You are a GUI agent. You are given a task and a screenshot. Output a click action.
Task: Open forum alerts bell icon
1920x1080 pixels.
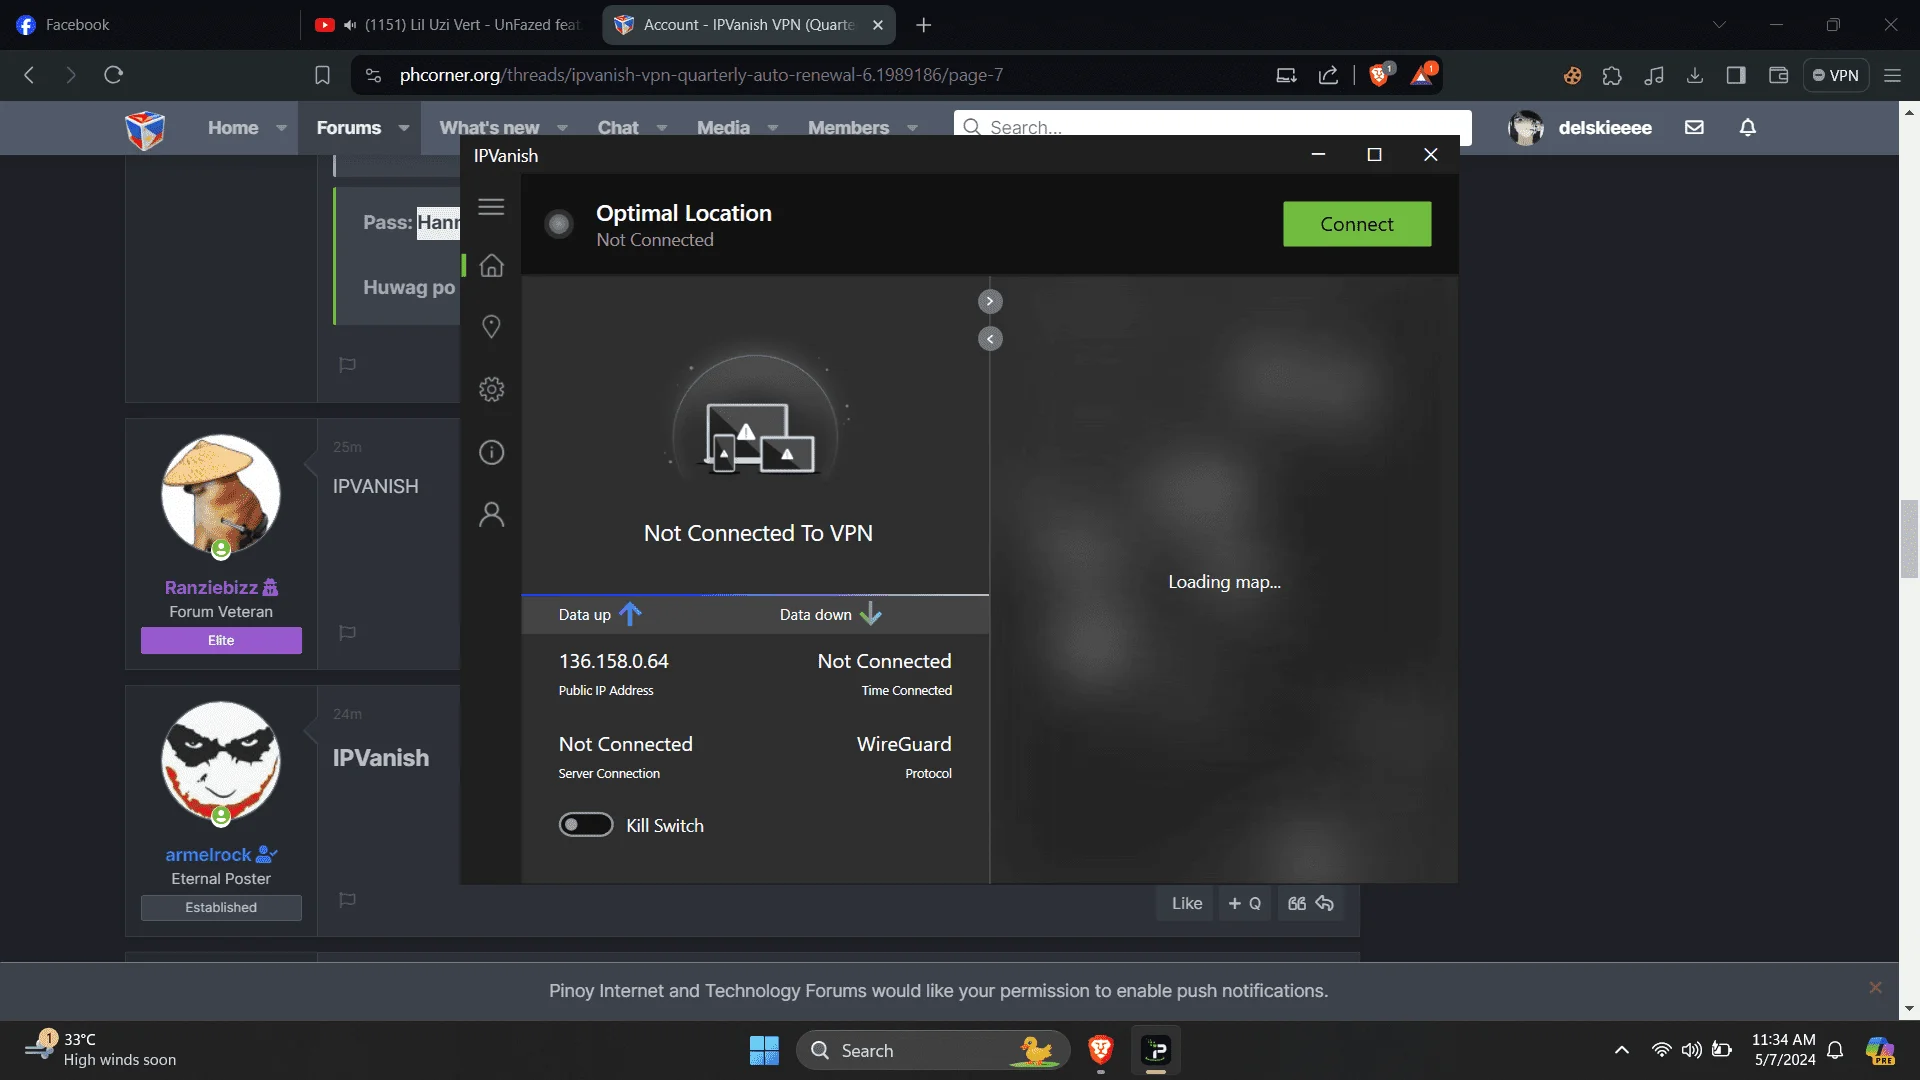tap(1748, 127)
